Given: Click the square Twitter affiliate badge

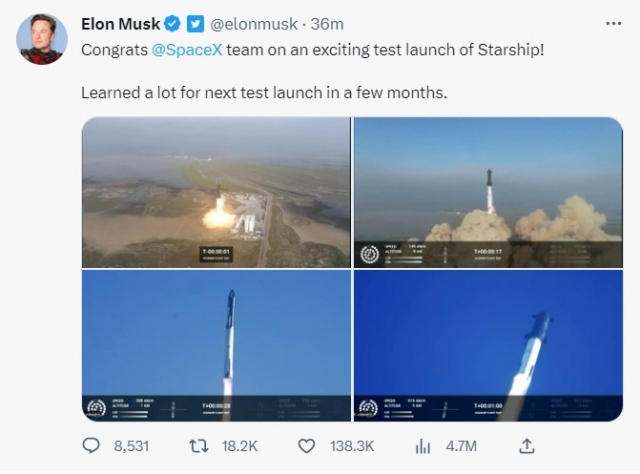Looking at the screenshot, I should [195, 24].
